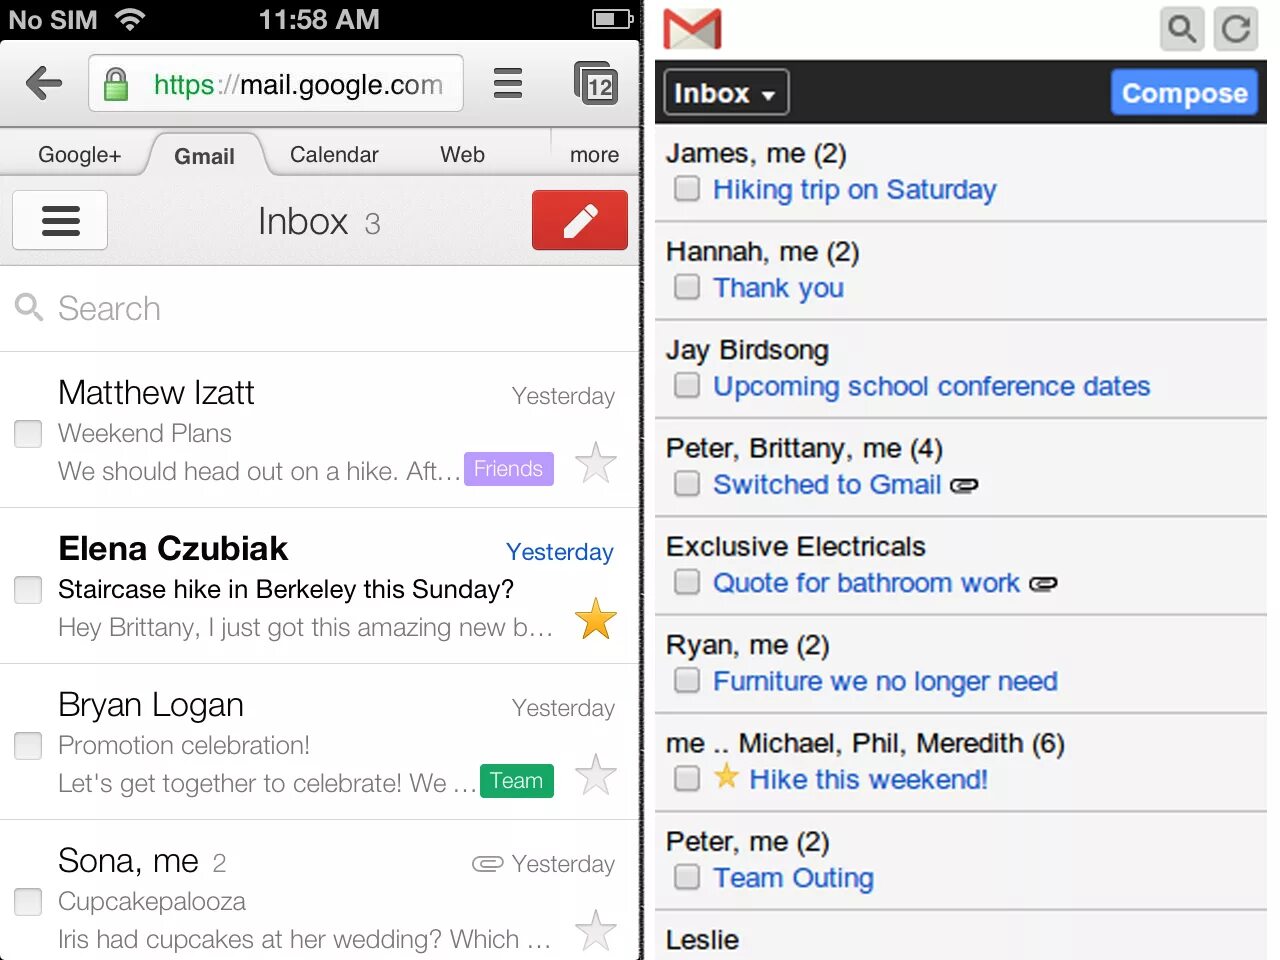Check the Thank you email checkbox
Image resolution: width=1280 pixels, height=960 pixels.
pos(687,286)
